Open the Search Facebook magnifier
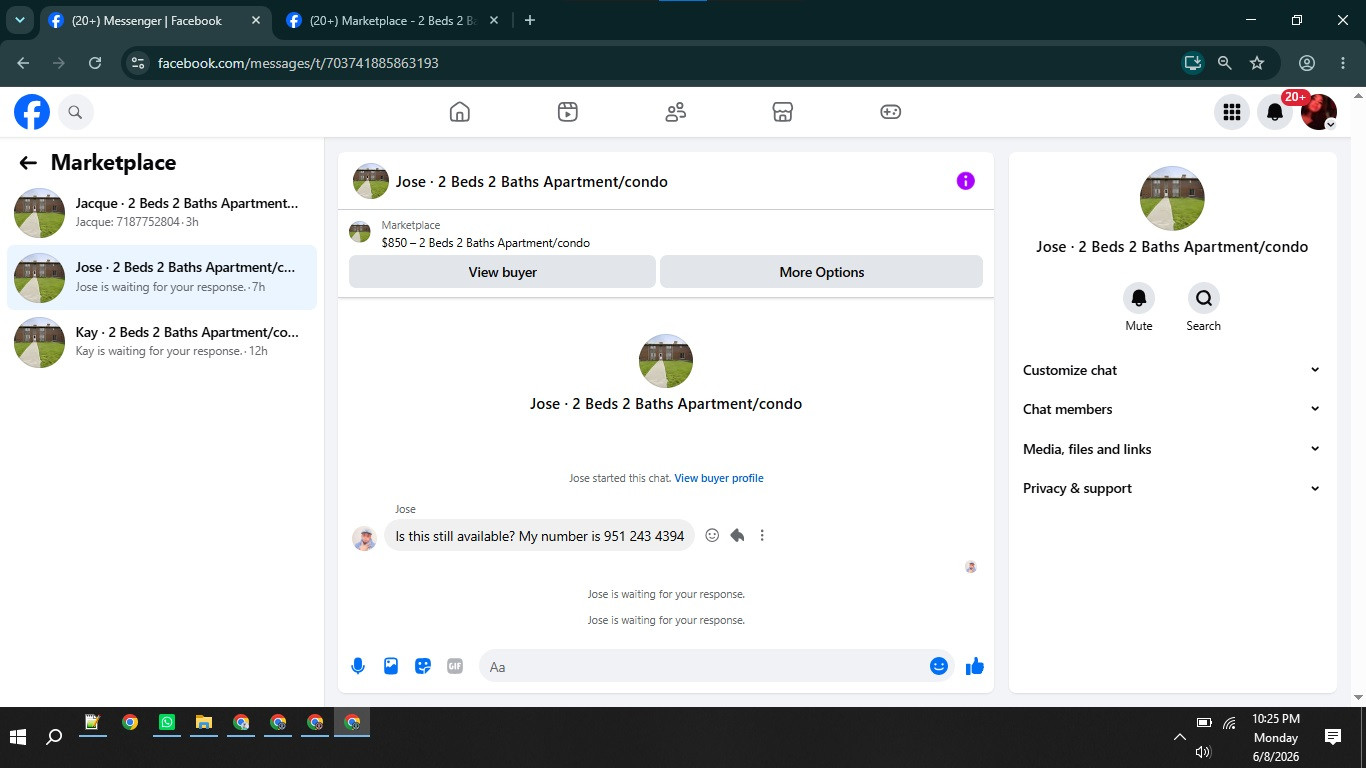Screen dimensions: 1366x768 point(76,112)
